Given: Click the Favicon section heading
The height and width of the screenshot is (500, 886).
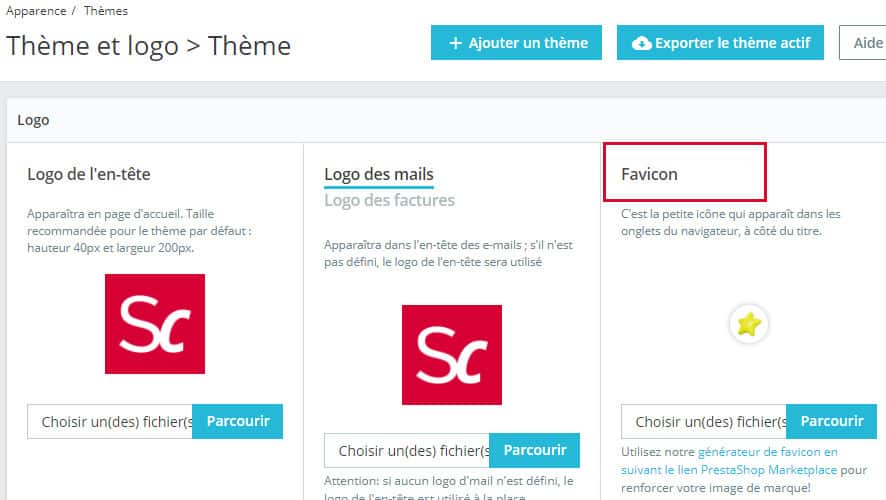Looking at the screenshot, I should [649, 174].
